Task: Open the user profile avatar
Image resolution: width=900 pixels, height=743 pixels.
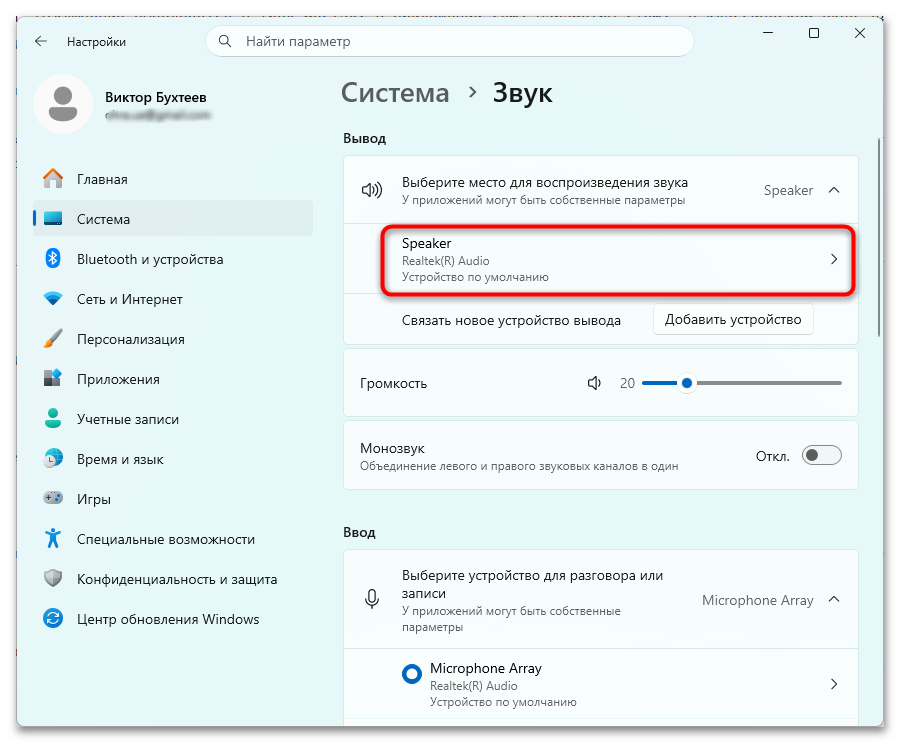Action: point(63,104)
